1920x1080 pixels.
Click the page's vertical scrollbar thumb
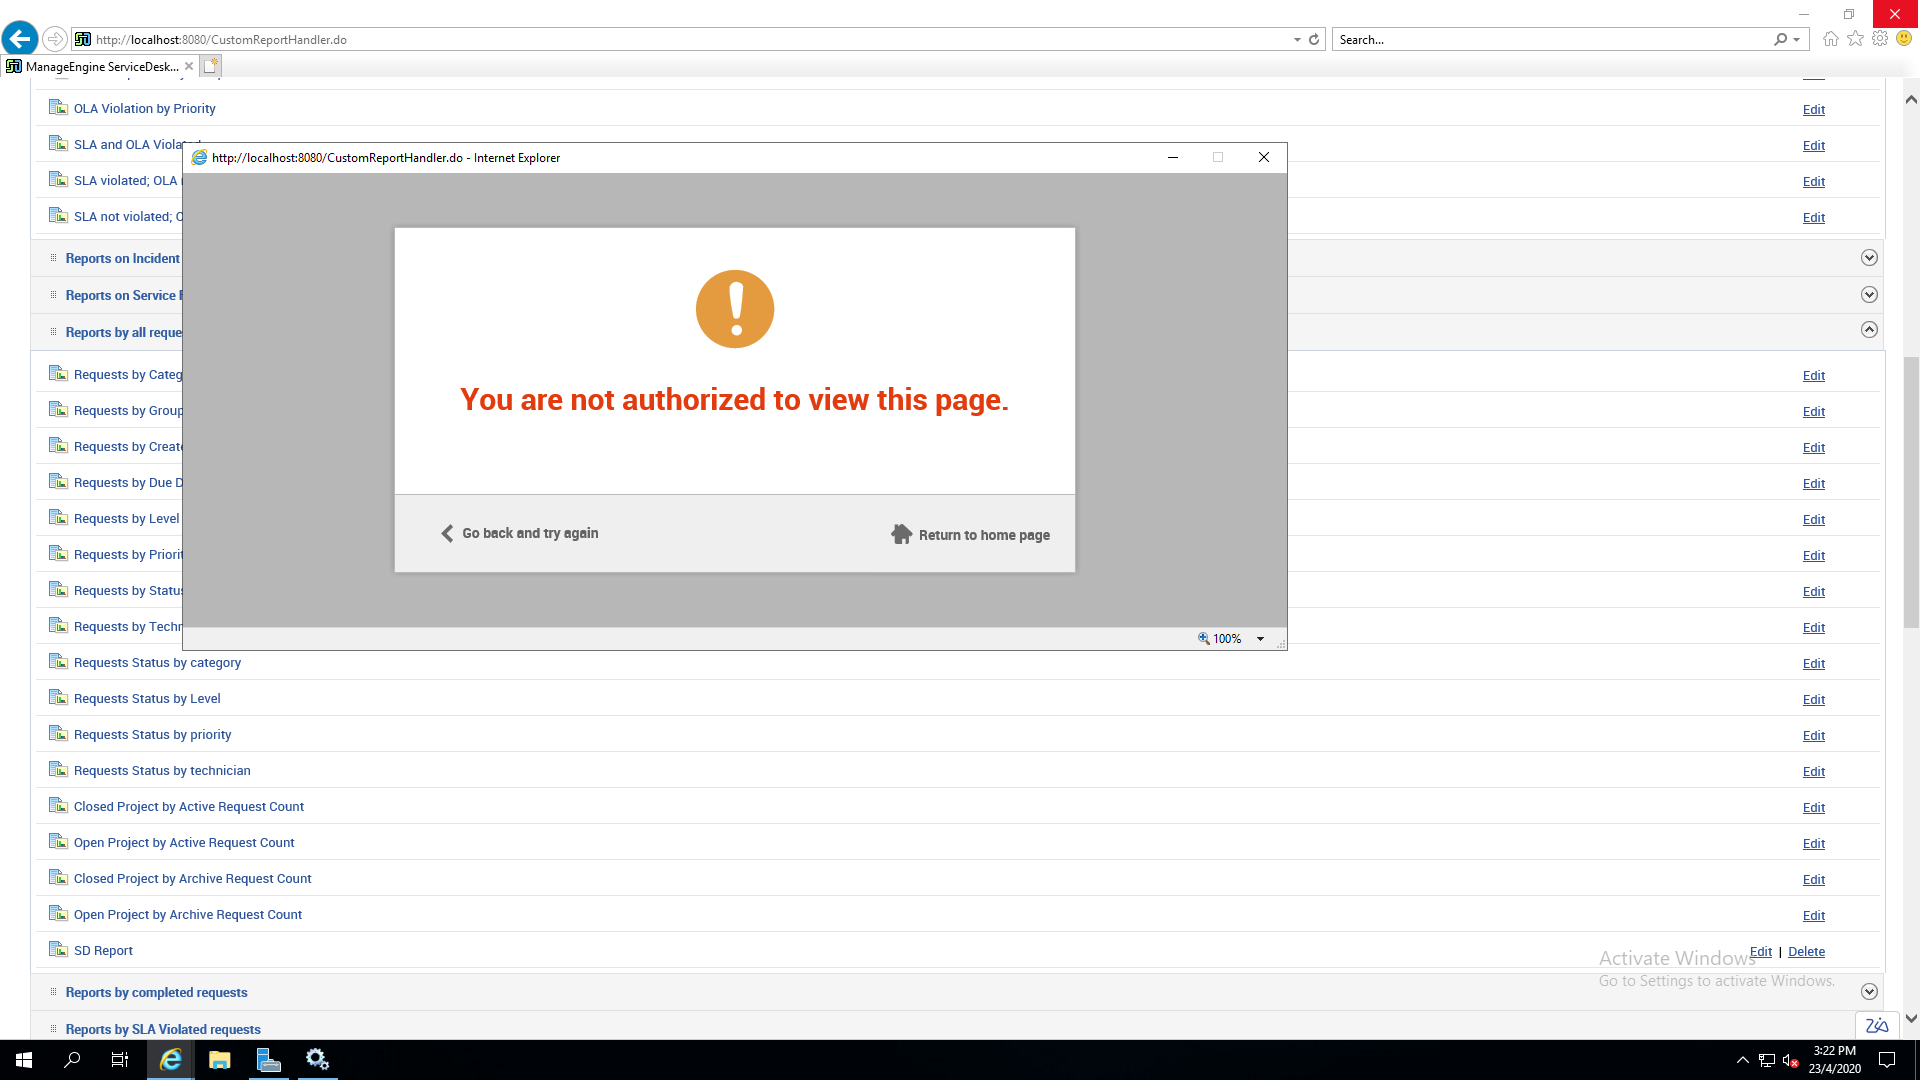pos(1910,490)
